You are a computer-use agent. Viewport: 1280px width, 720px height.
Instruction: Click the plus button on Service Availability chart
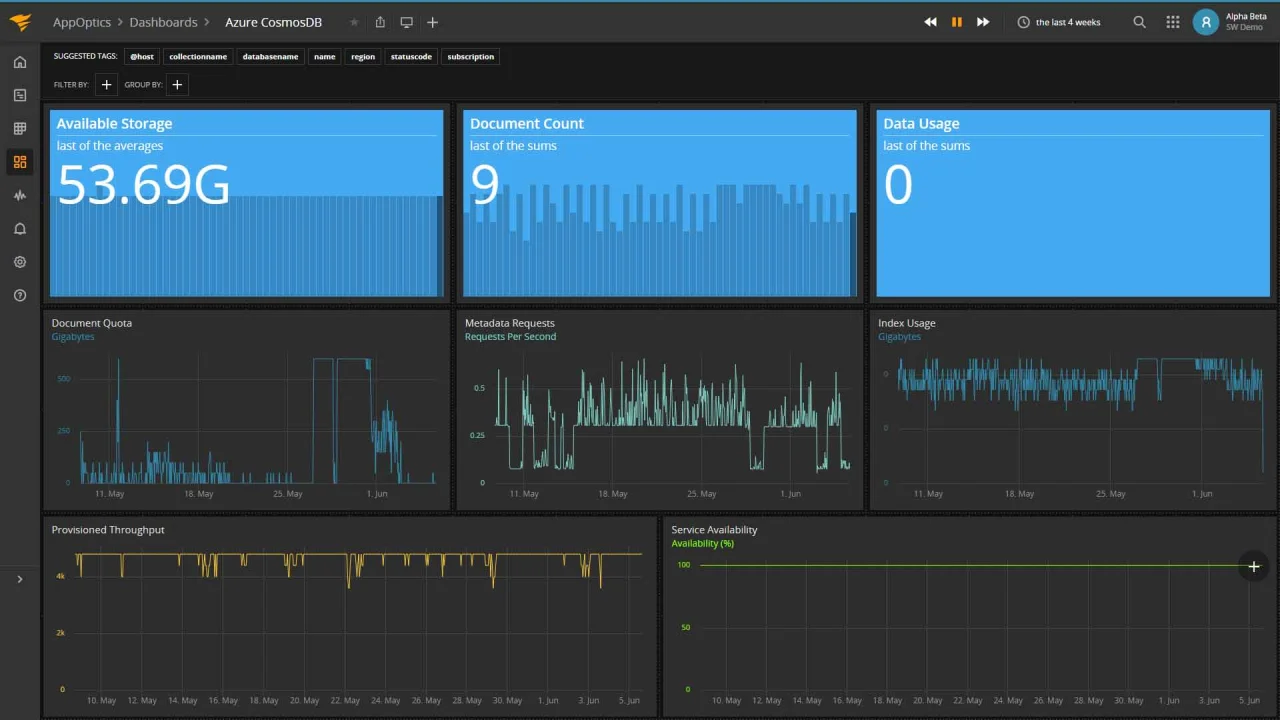[x=1253, y=567]
